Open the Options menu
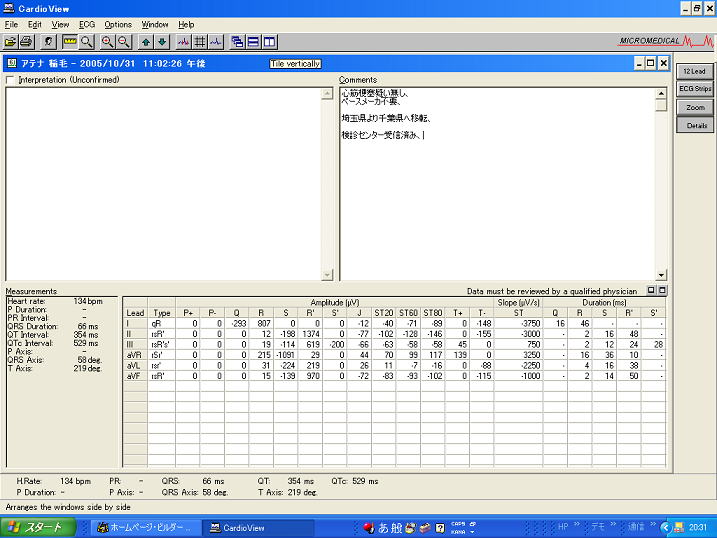 point(118,25)
